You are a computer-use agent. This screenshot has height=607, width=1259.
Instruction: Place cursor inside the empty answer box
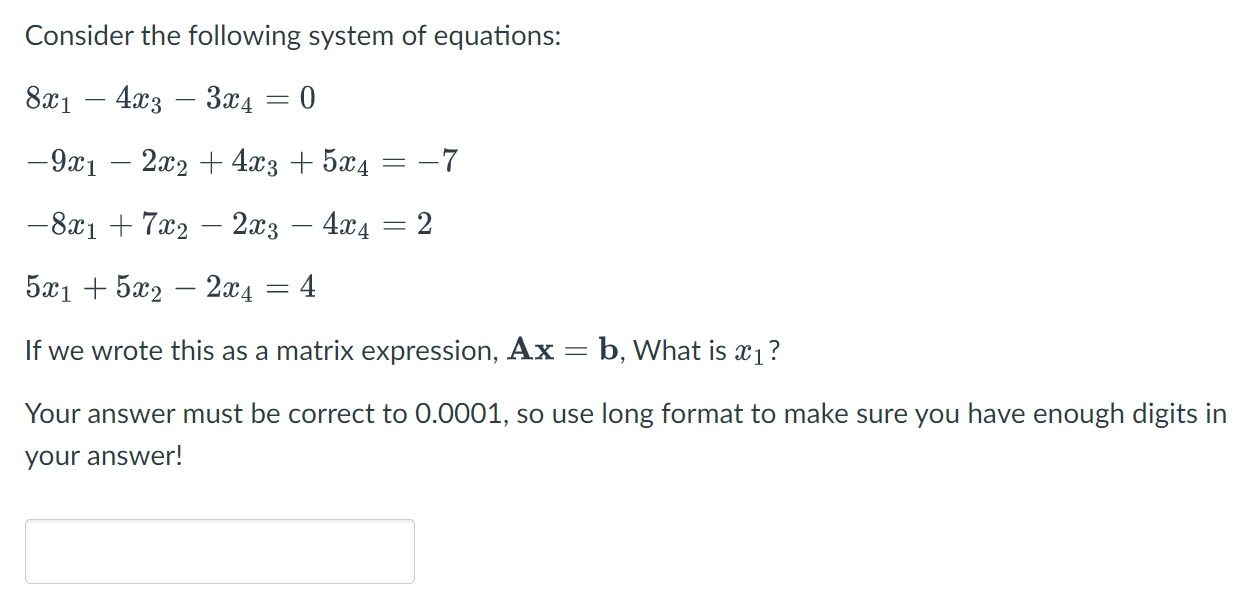click(220, 551)
